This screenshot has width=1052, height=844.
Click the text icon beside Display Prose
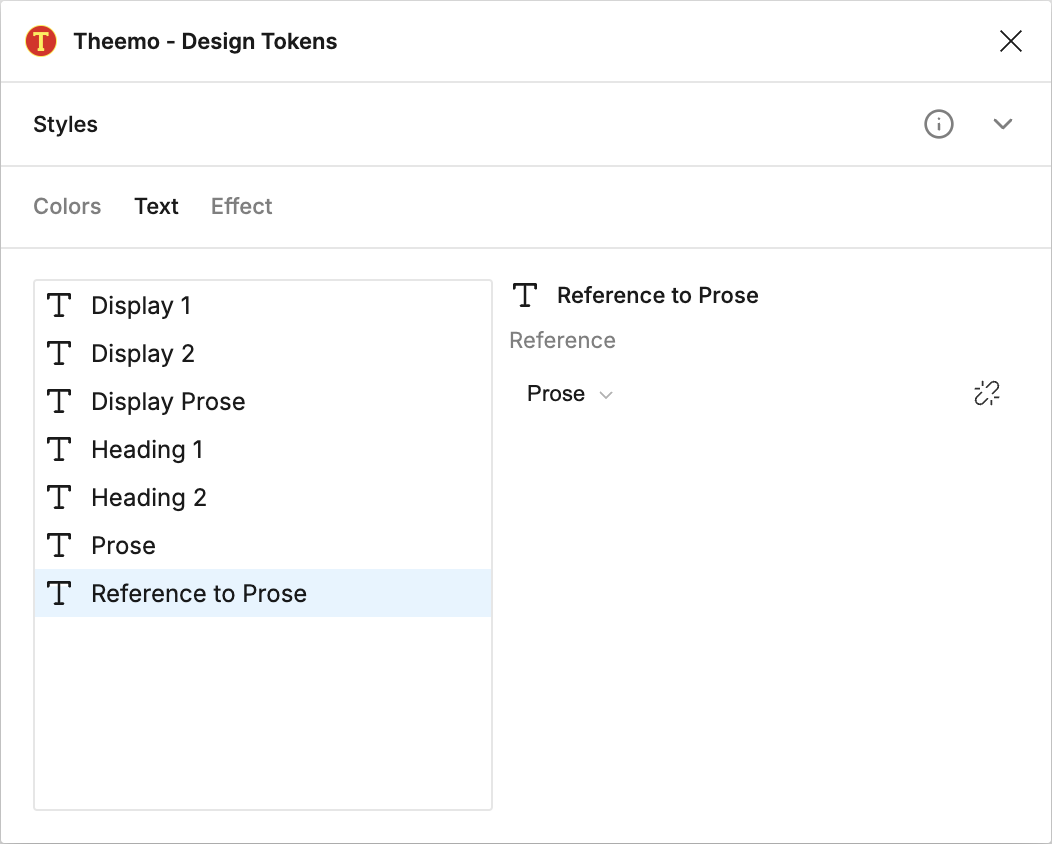pos(60,402)
